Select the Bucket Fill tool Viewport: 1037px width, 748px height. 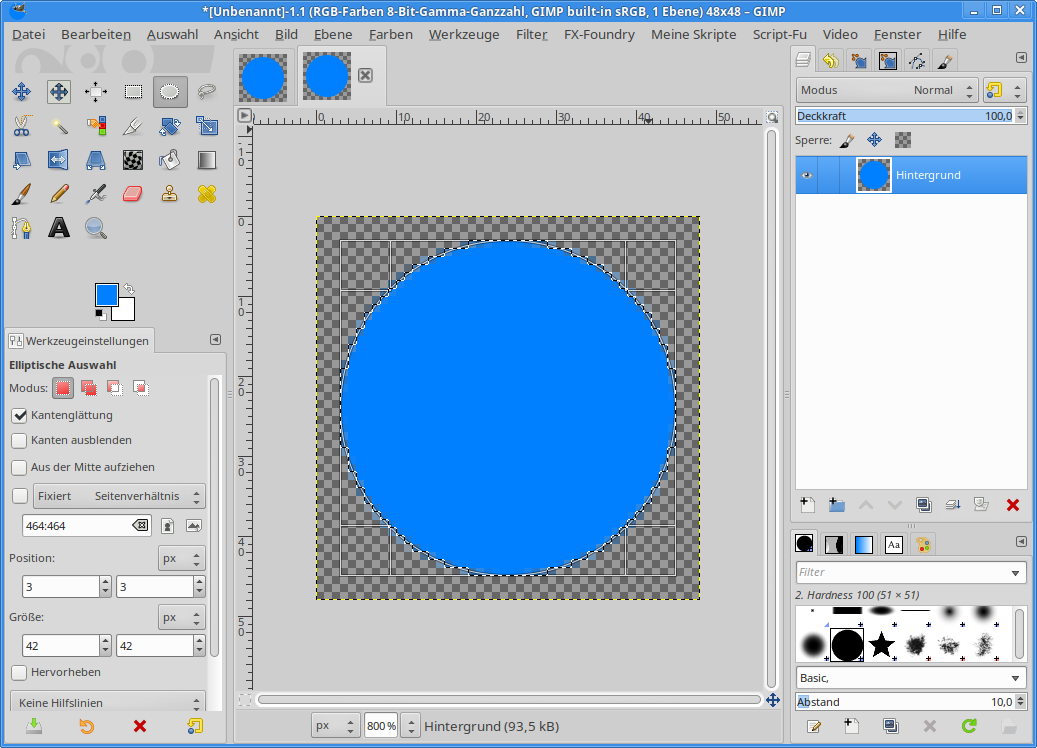coord(170,159)
